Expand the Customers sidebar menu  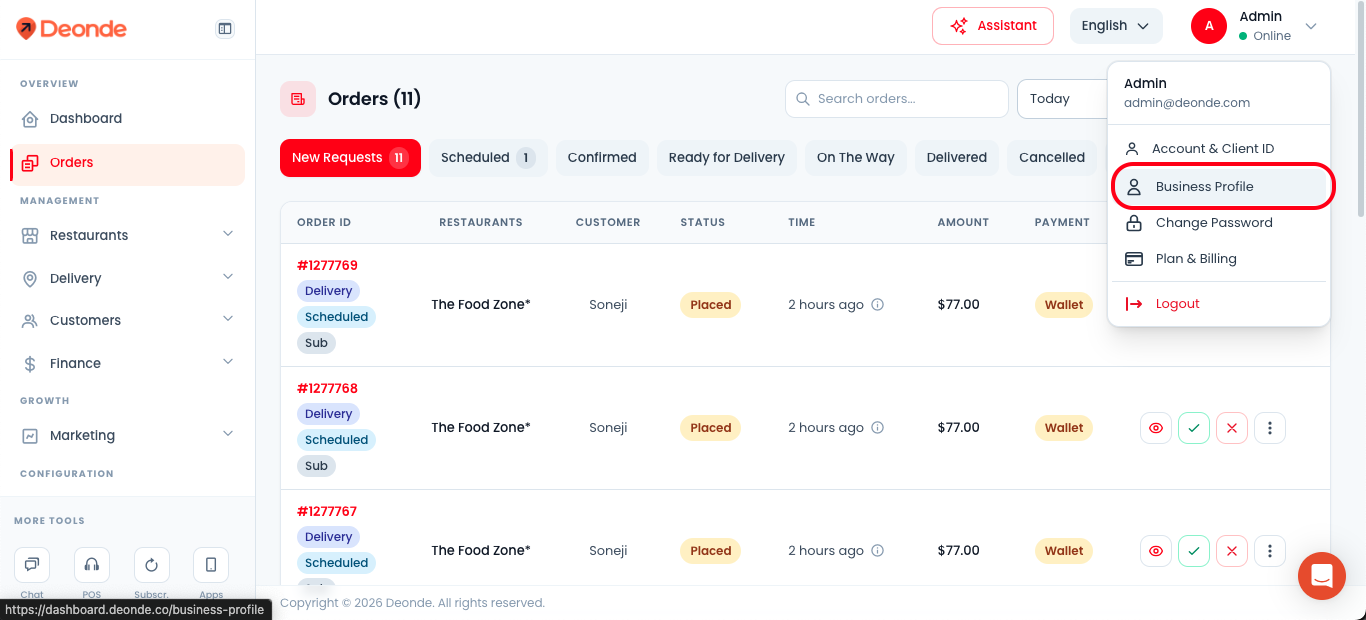pos(127,320)
